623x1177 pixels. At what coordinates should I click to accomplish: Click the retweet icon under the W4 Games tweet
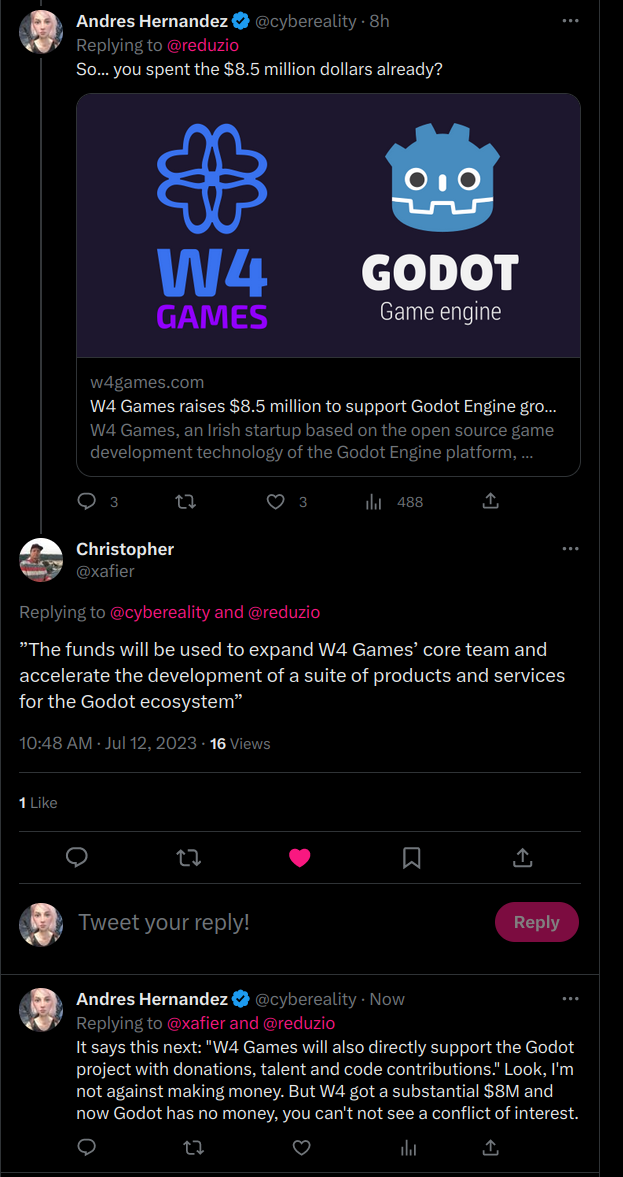[x=186, y=501]
